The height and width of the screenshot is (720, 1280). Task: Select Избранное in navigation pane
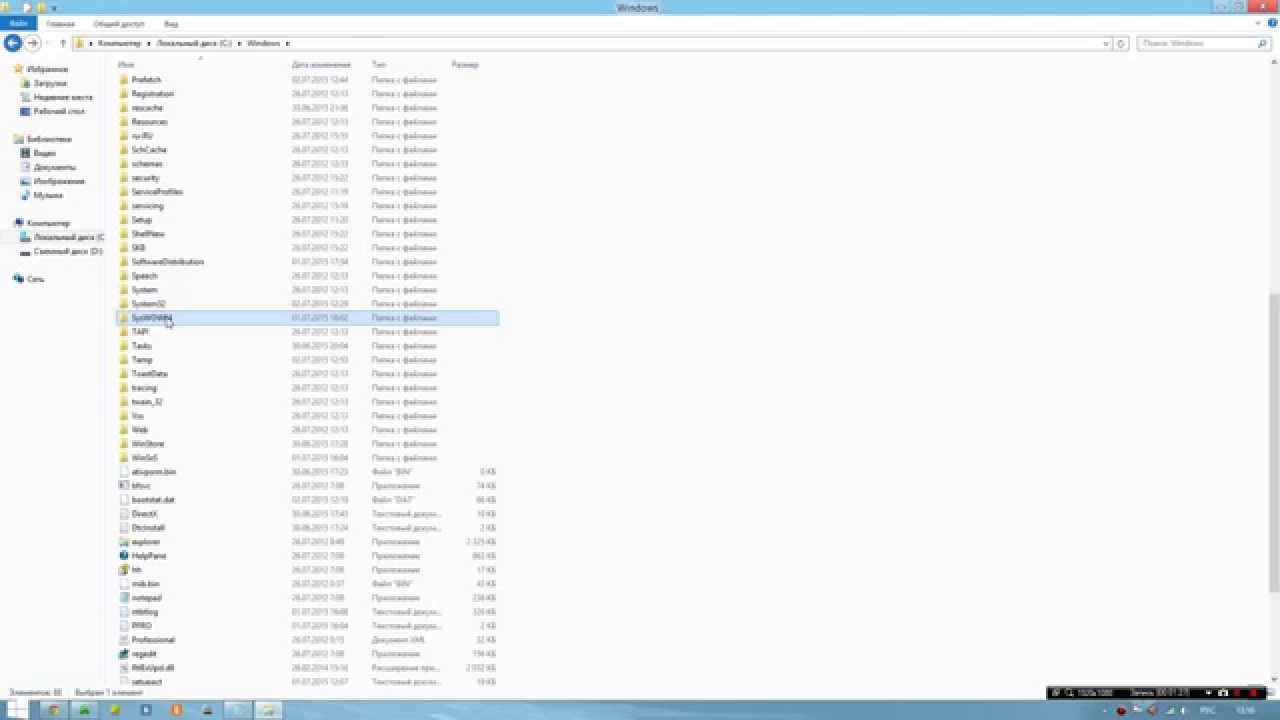pos(48,70)
